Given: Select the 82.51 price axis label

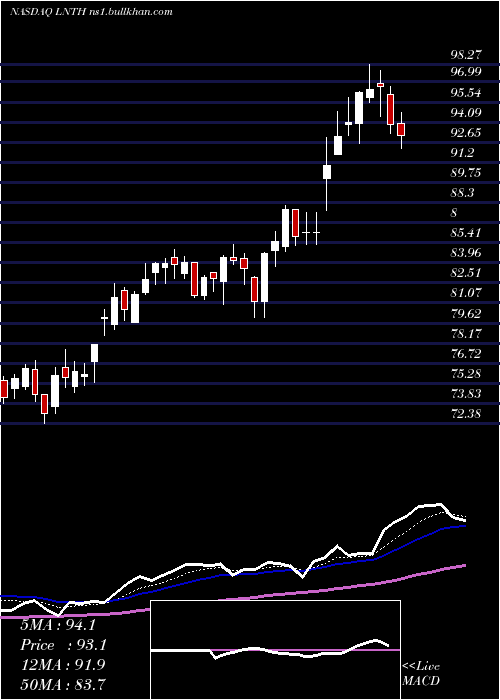Looking at the screenshot, I should click(x=466, y=273).
